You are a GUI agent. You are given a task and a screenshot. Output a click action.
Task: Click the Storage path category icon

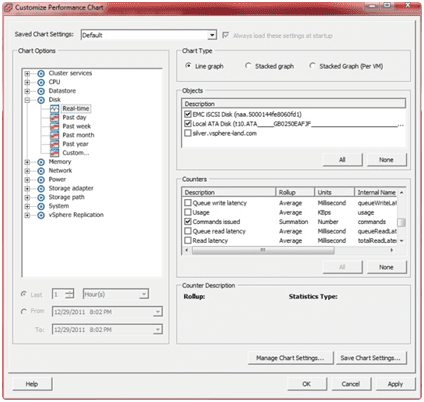coord(41,197)
